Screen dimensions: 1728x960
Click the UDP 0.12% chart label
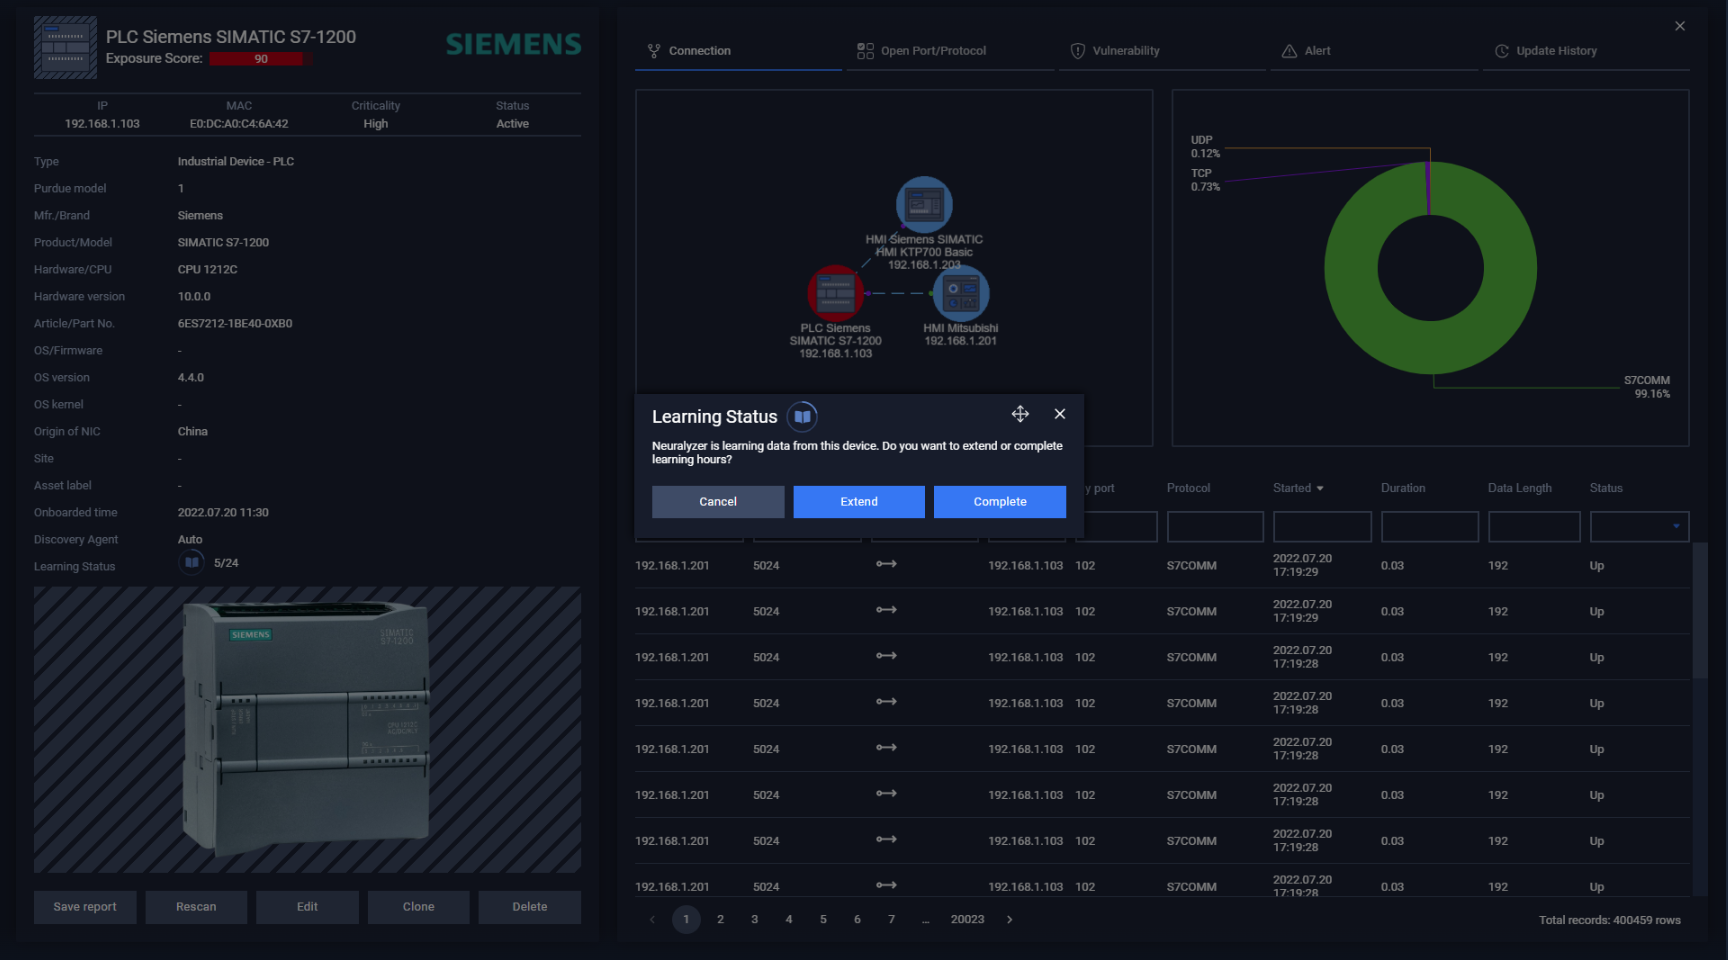click(1205, 147)
